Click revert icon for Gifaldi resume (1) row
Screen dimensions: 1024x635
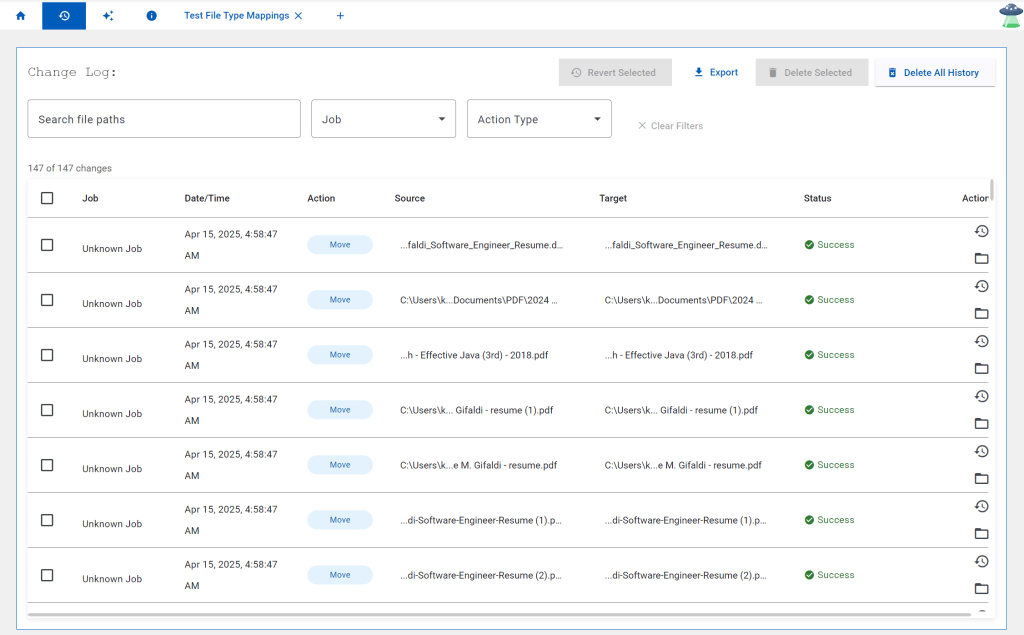981,396
